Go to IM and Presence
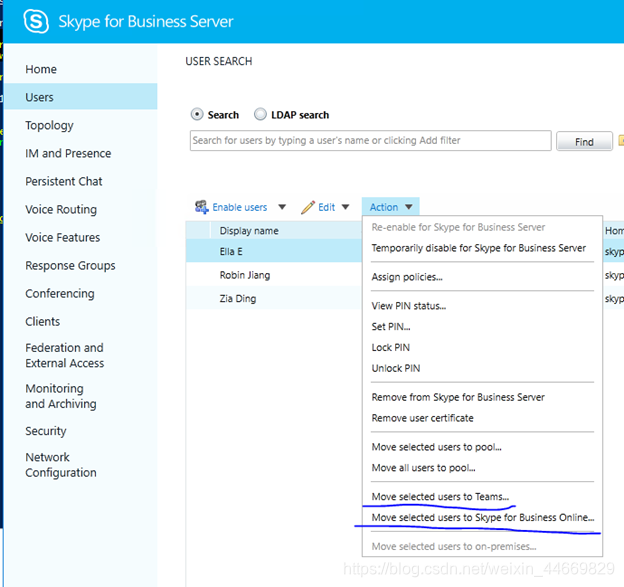This screenshot has height=587, width=624. (x=68, y=153)
